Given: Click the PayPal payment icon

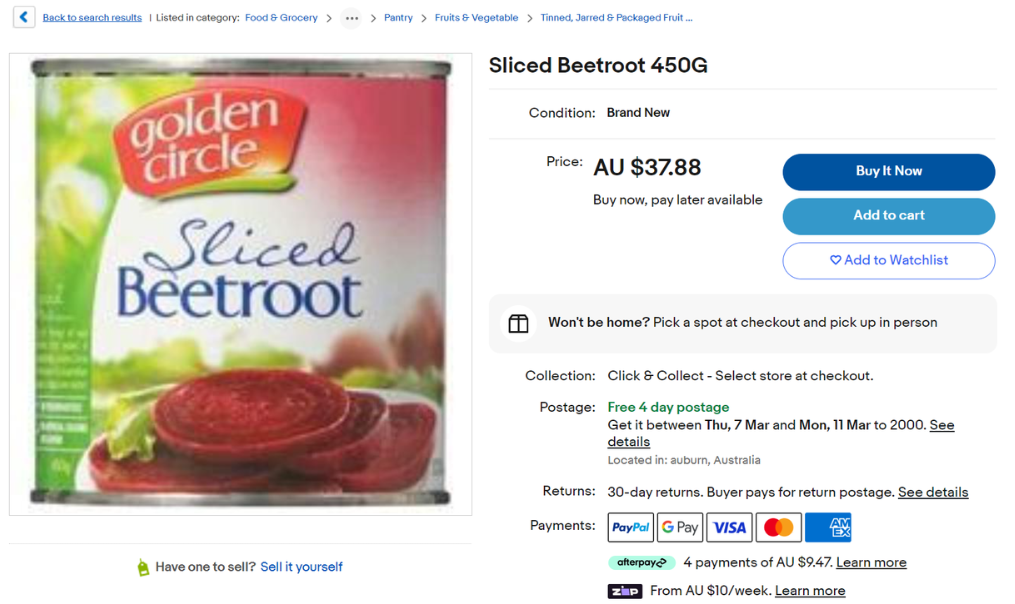Looking at the screenshot, I should point(630,527).
